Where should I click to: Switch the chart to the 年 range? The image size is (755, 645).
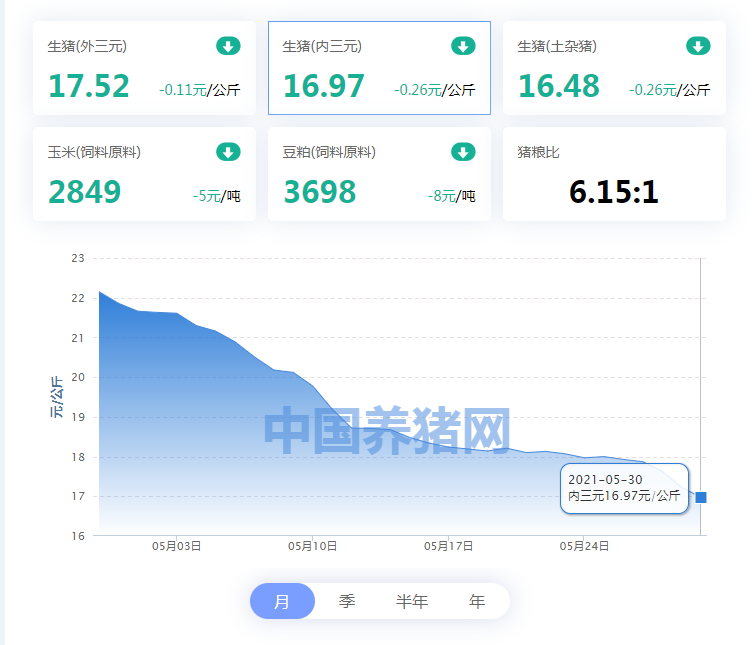pyautogui.click(x=477, y=601)
